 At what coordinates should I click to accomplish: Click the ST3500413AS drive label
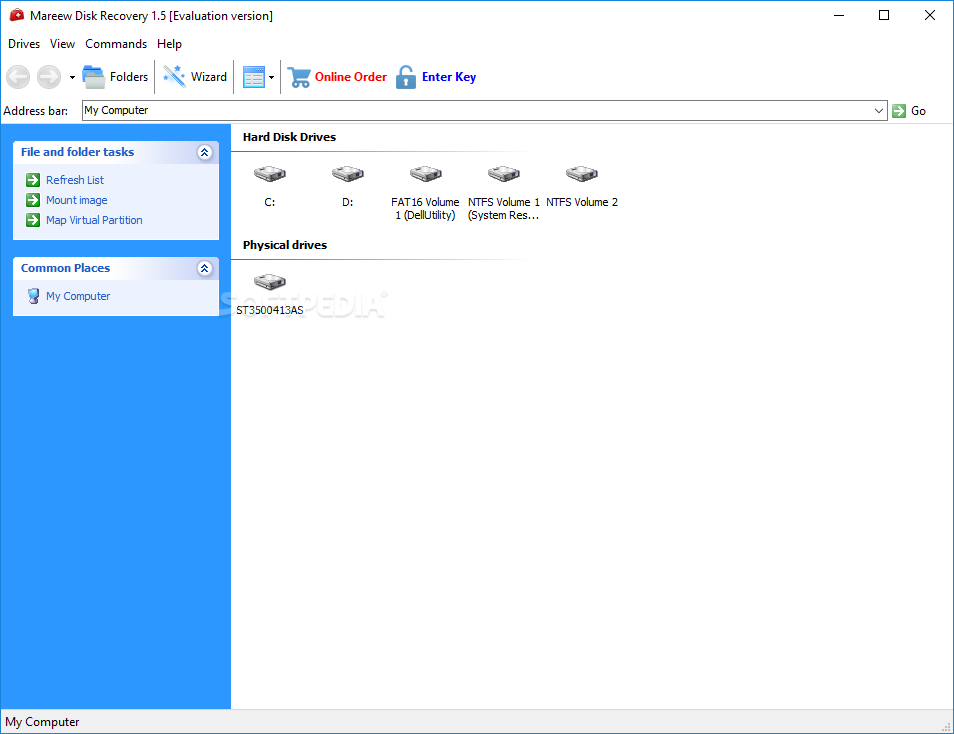point(270,310)
